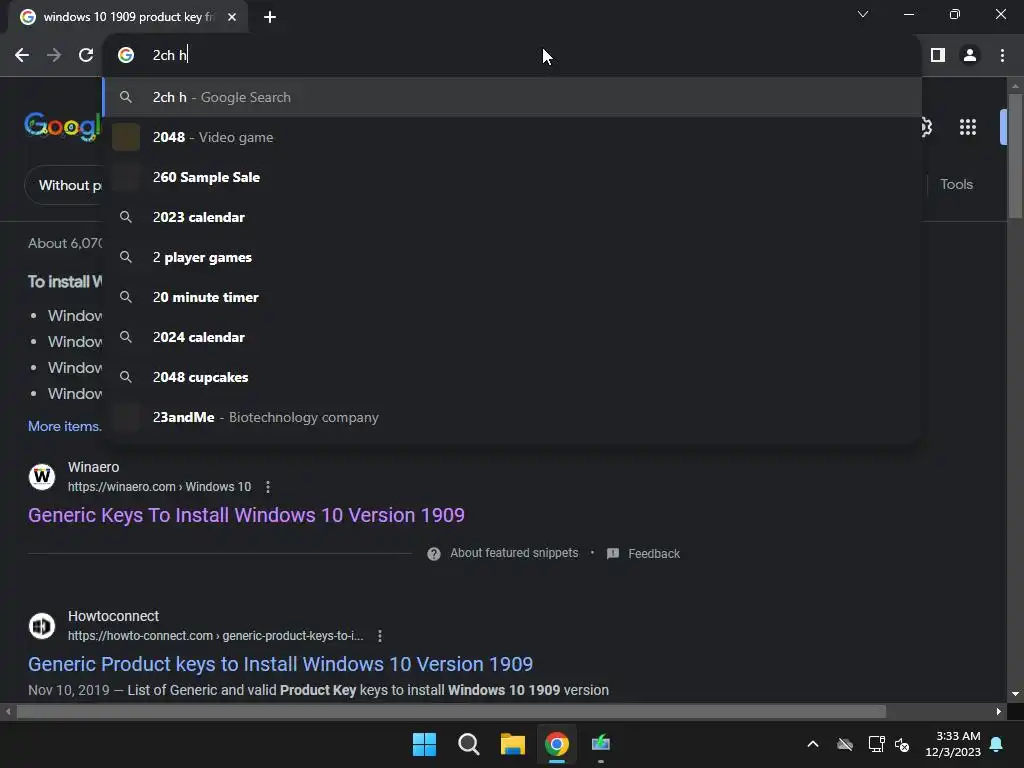Pick the '2024 calendar' suggestion
This screenshot has width=1024, height=768.
tap(512, 337)
